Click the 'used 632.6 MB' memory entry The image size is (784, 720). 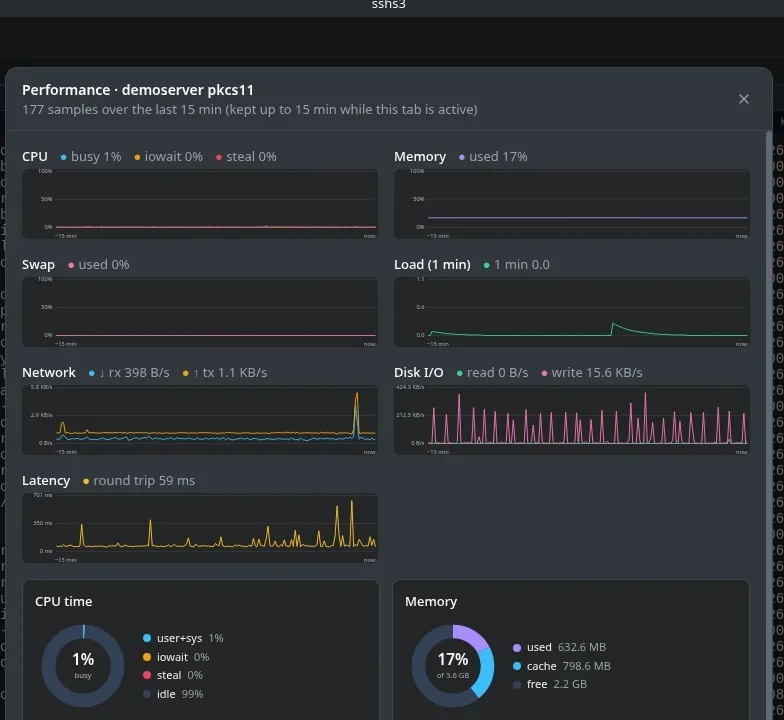coord(560,647)
